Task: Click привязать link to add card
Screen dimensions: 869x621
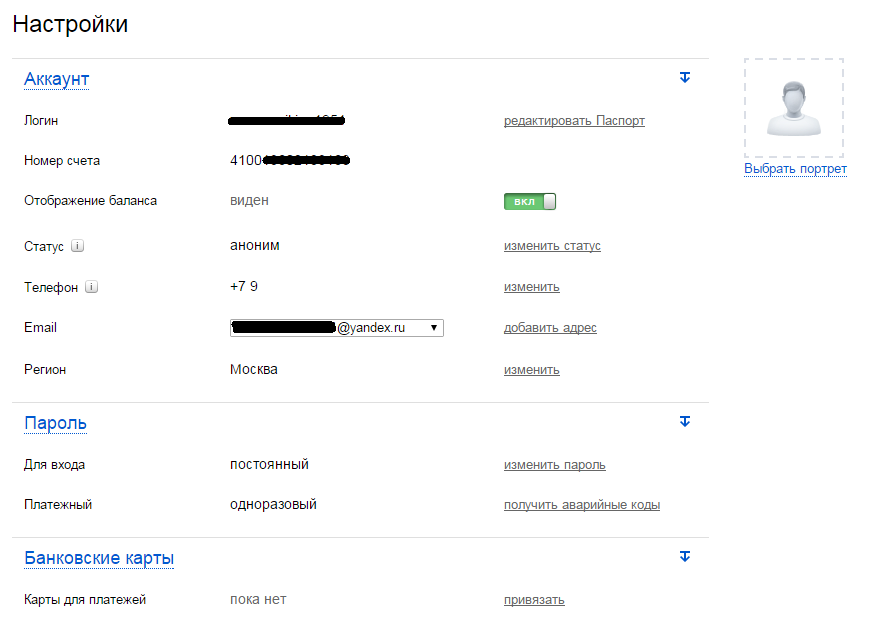Action: (x=534, y=600)
